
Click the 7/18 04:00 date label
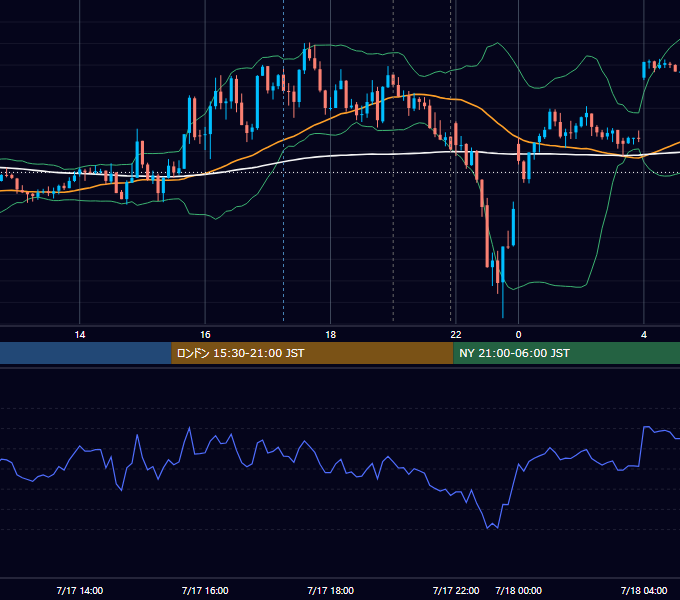pyautogui.click(x=644, y=590)
